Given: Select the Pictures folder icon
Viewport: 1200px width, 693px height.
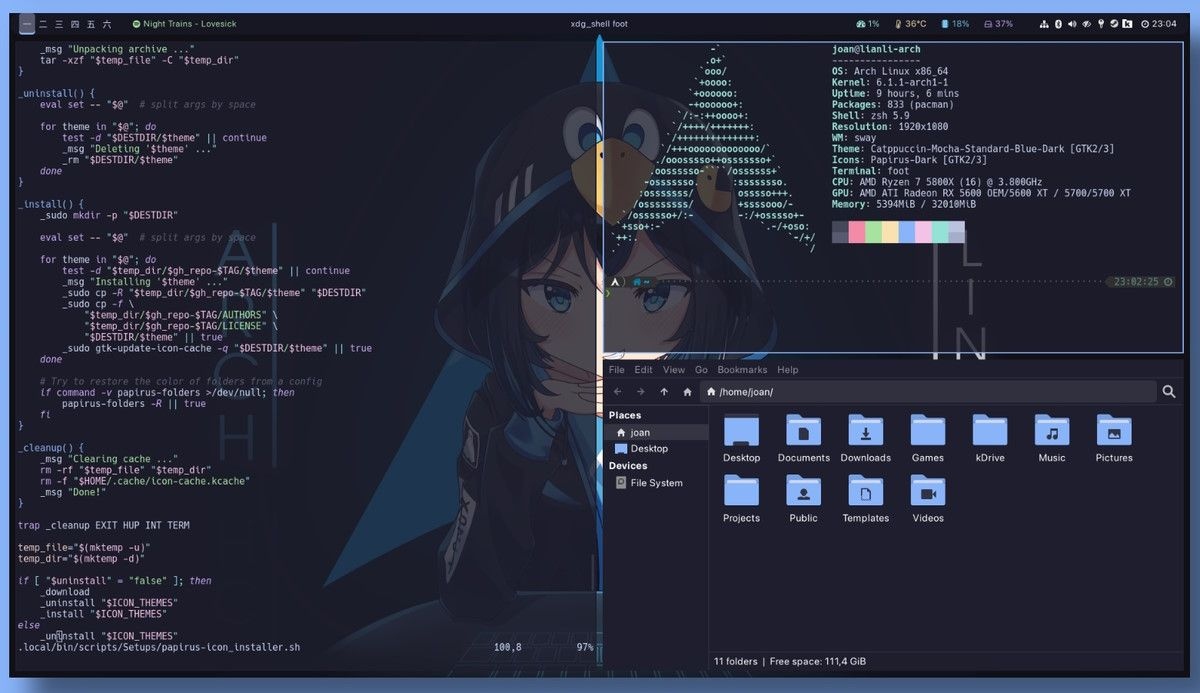Looking at the screenshot, I should pyautogui.click(x=1113, y=432).
